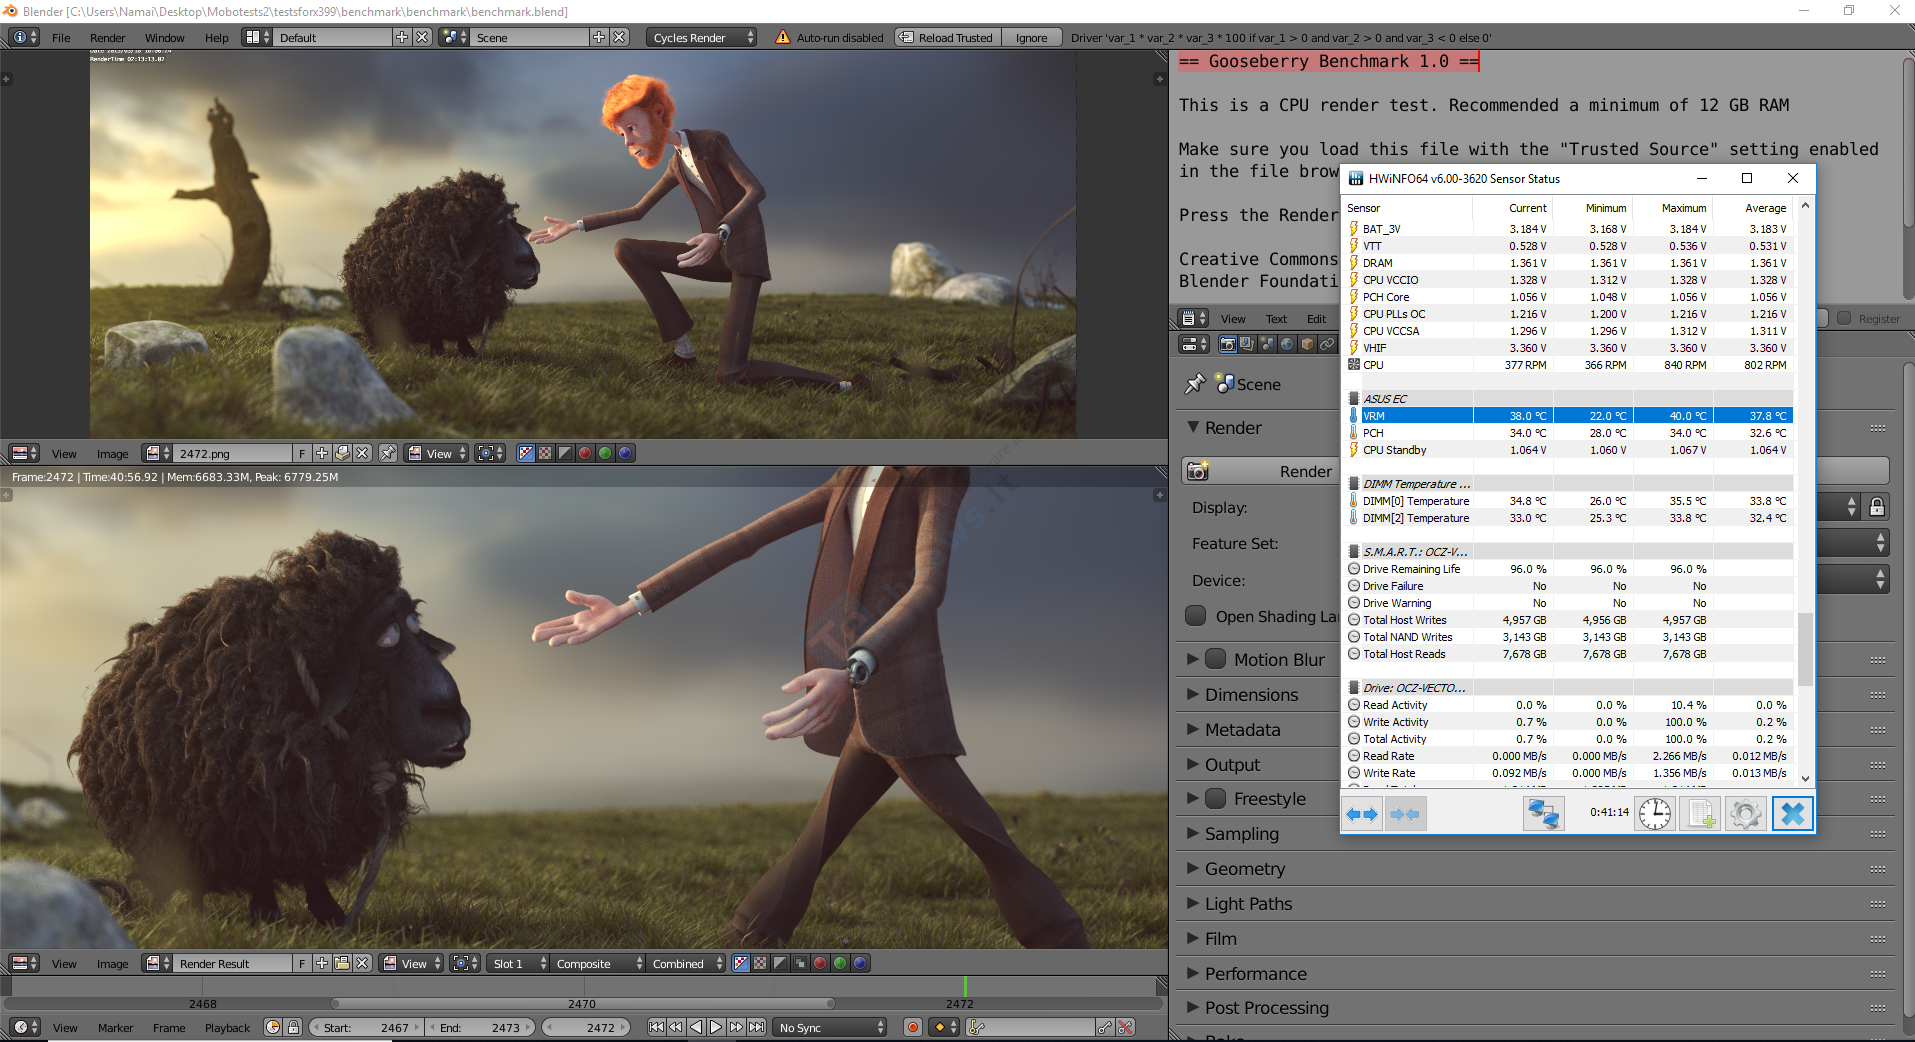
Task: Toggle fake user F for Render Result
Action: pyautogui.click(x=302, y=963)
